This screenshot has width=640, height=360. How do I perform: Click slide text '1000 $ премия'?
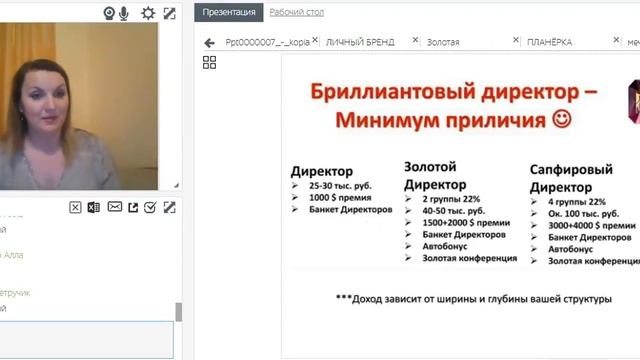(x=340, y=198)
